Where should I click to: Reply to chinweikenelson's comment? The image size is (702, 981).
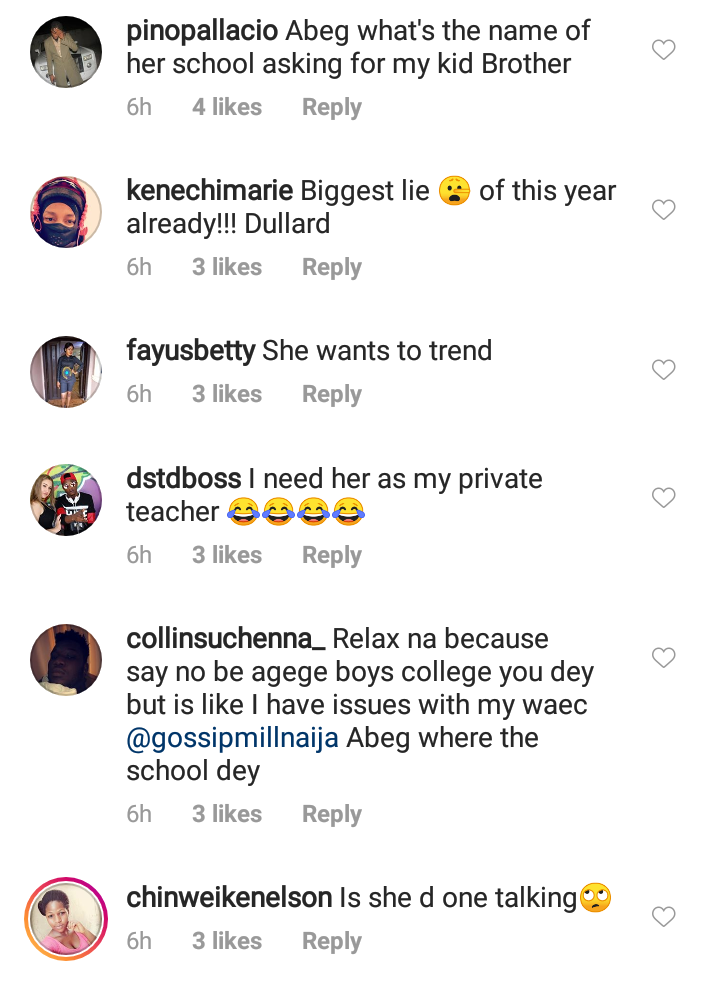pos(331,941)
